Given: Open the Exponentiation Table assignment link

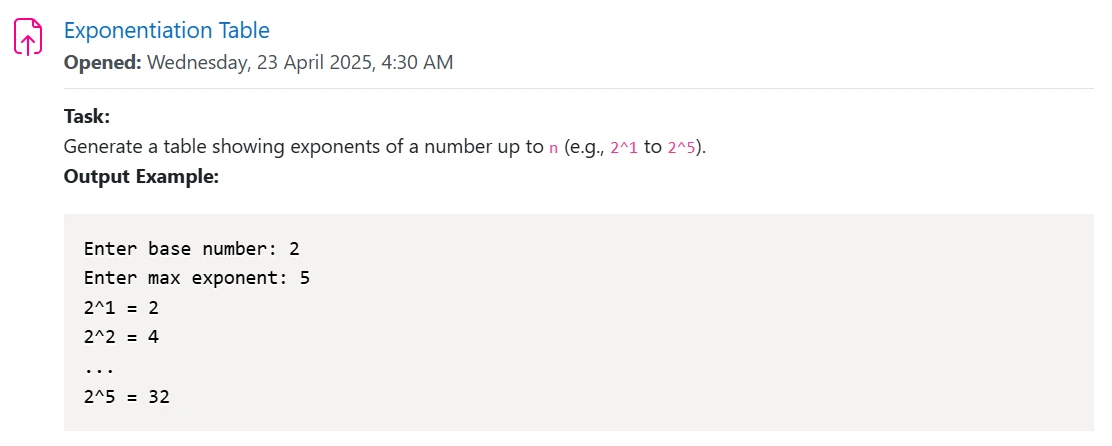Looking at the screenshot, I should [167, 30].
